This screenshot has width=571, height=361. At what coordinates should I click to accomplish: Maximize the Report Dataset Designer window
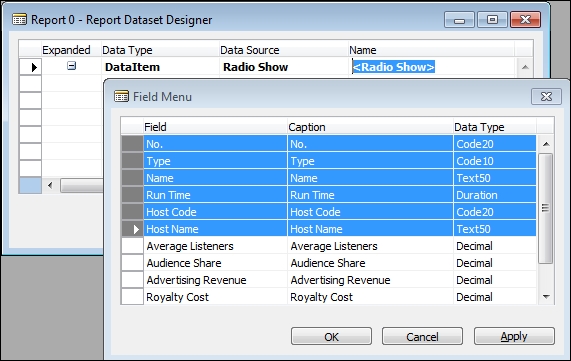(x=492, y=19)
